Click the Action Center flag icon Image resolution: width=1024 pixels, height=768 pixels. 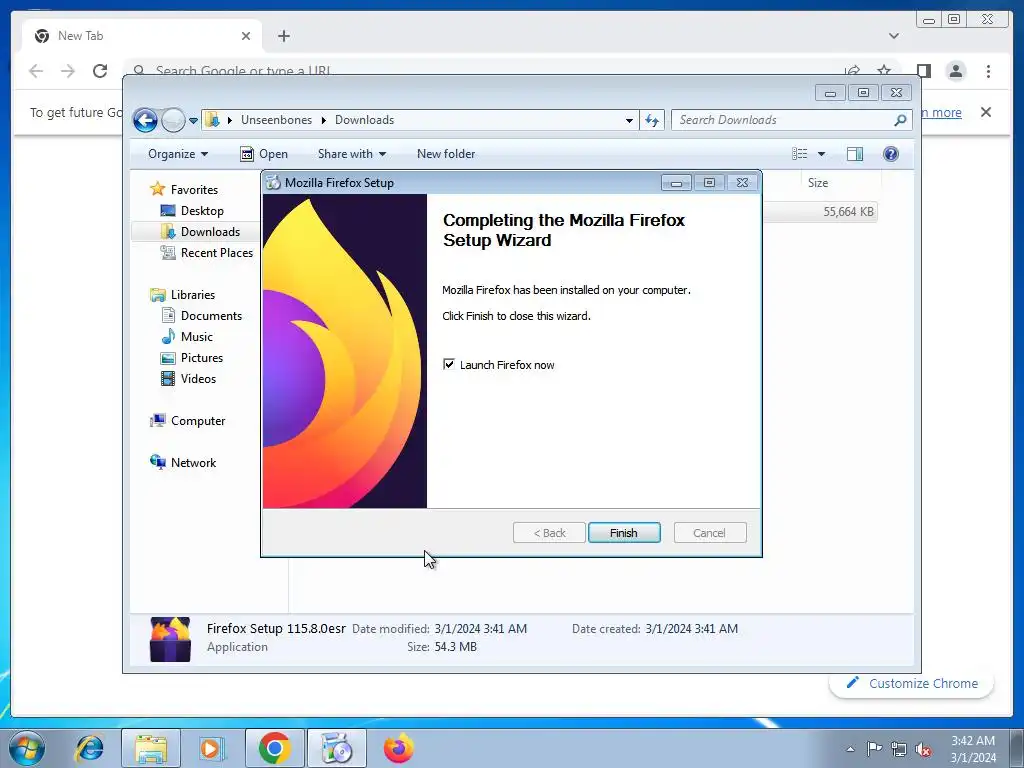pos(874,749)
